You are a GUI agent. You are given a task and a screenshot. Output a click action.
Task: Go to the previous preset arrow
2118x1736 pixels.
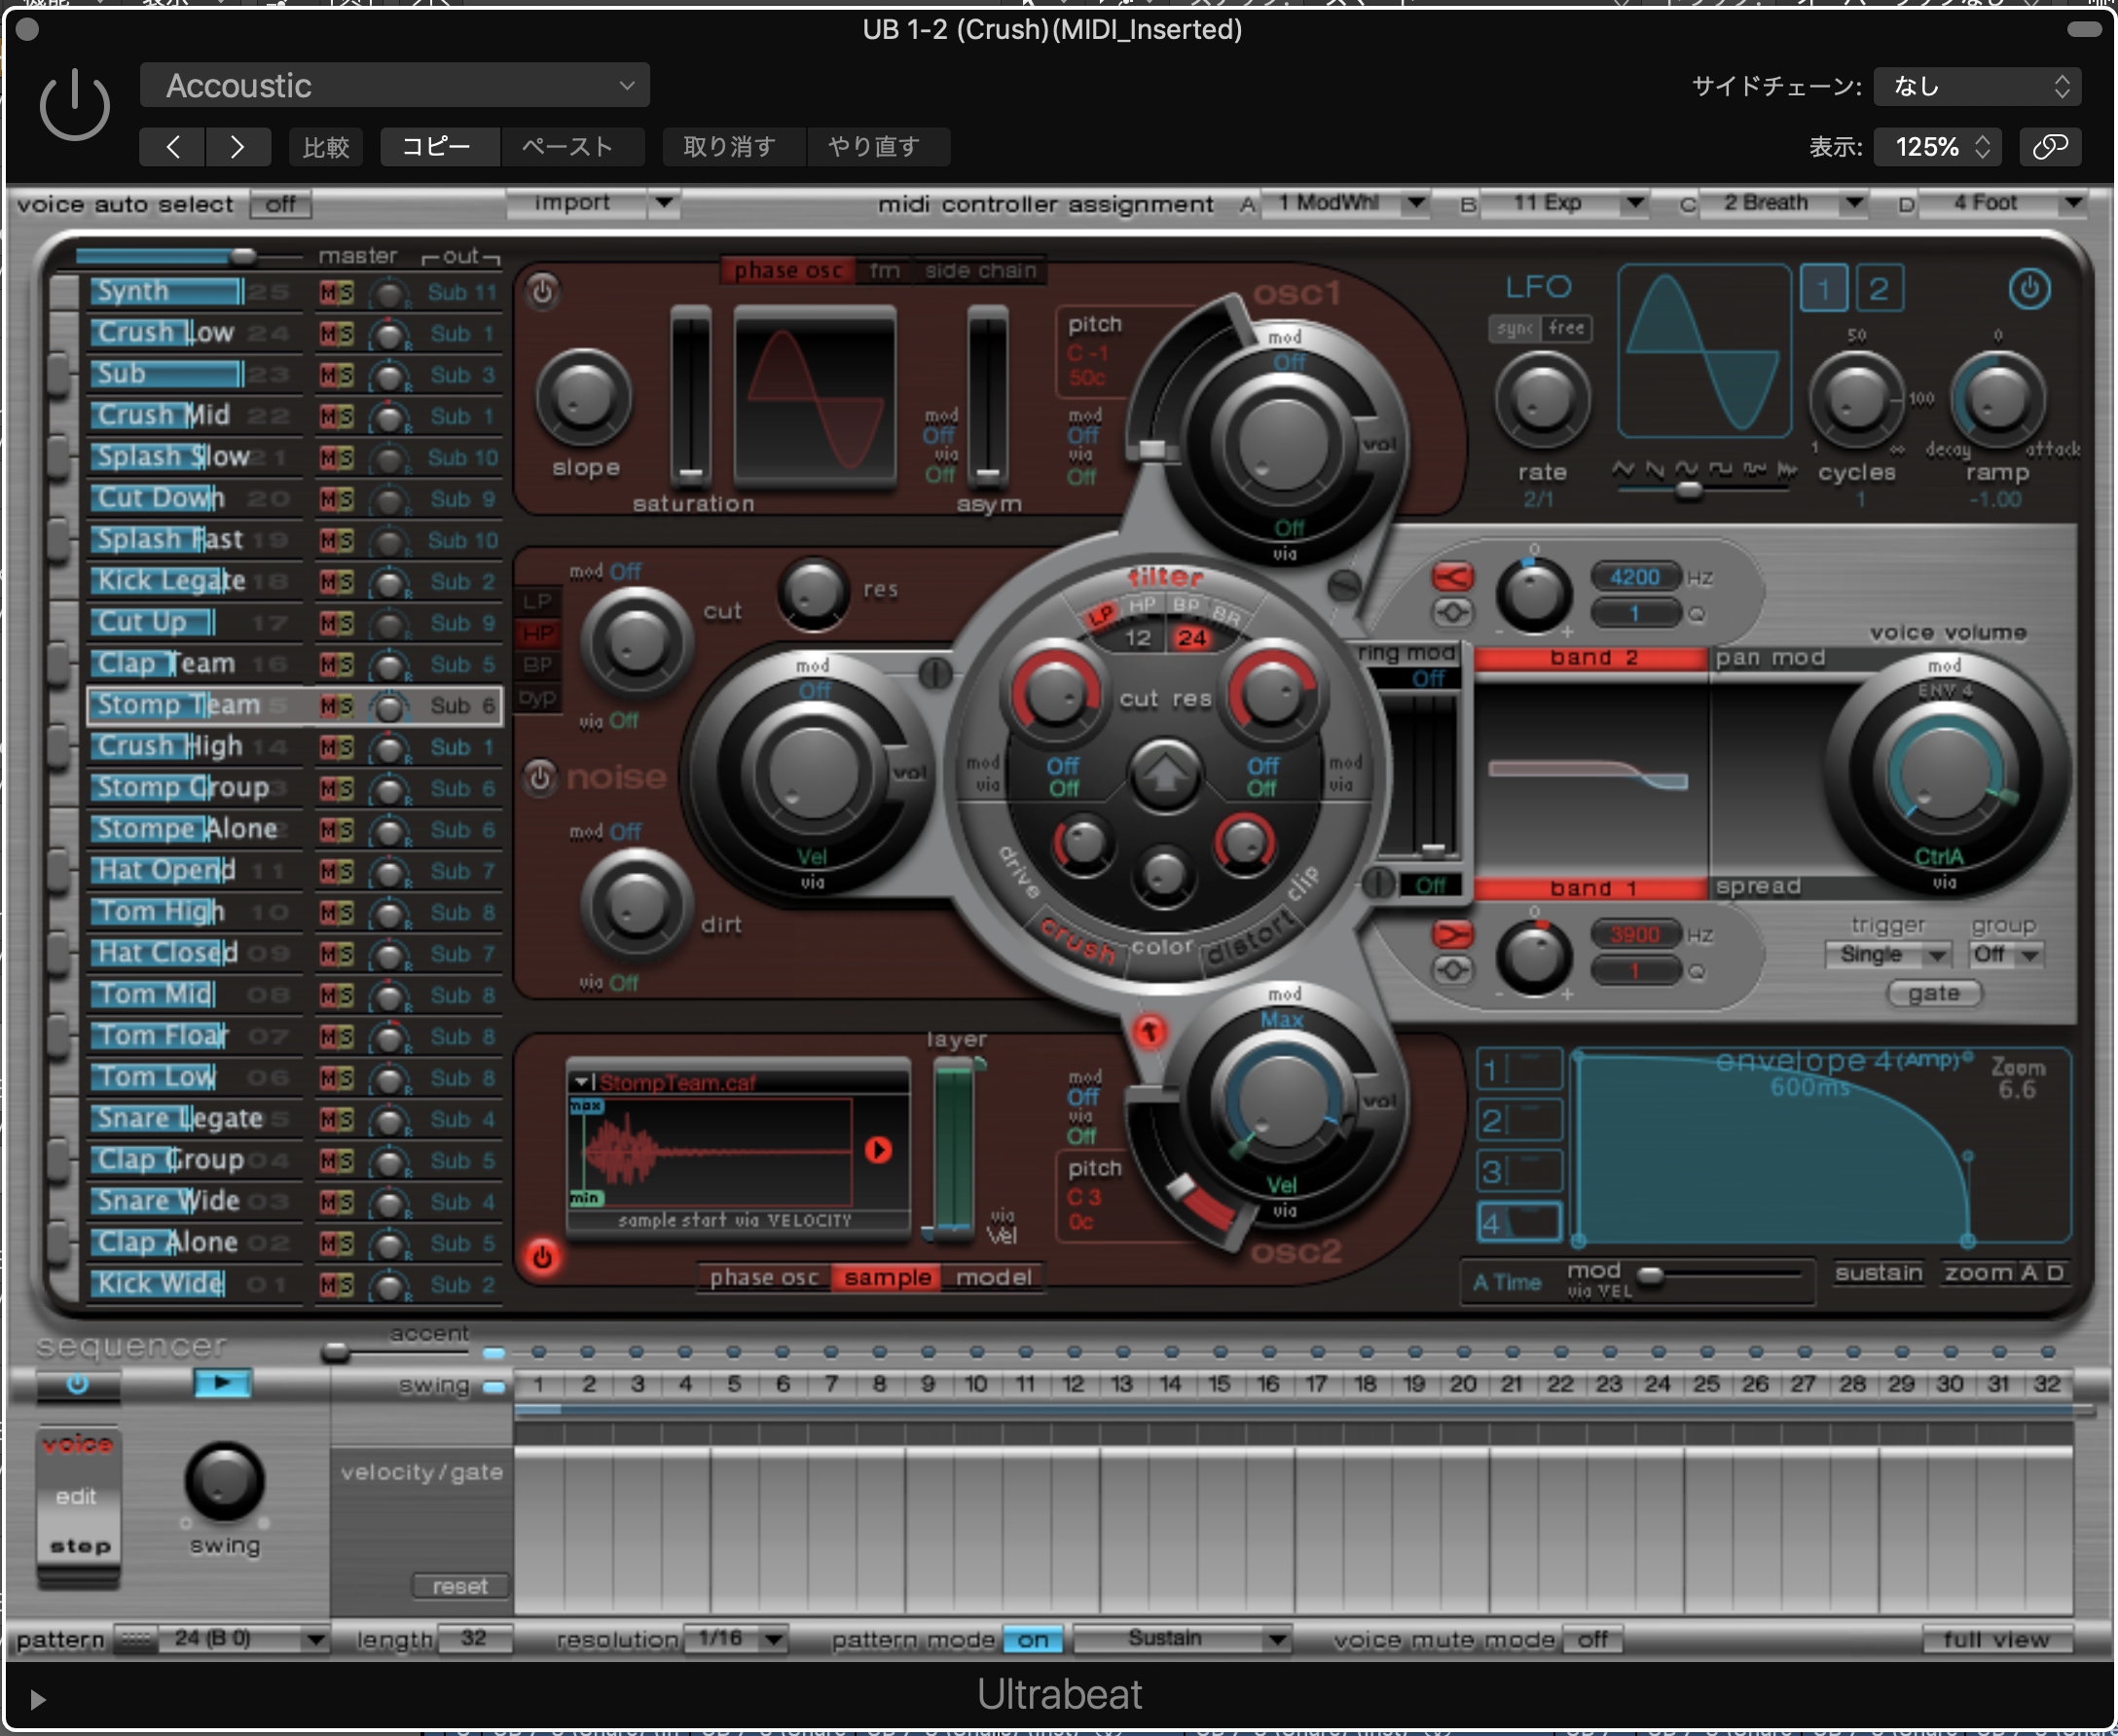click(173, 147)
